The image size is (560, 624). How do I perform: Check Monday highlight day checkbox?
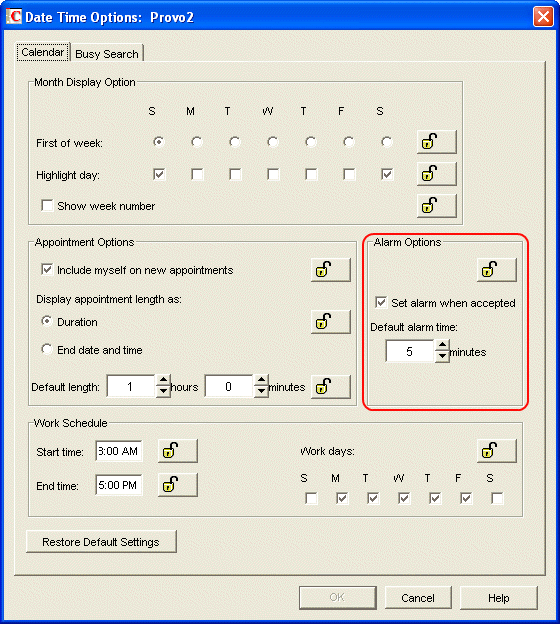(x=197, y=174)
